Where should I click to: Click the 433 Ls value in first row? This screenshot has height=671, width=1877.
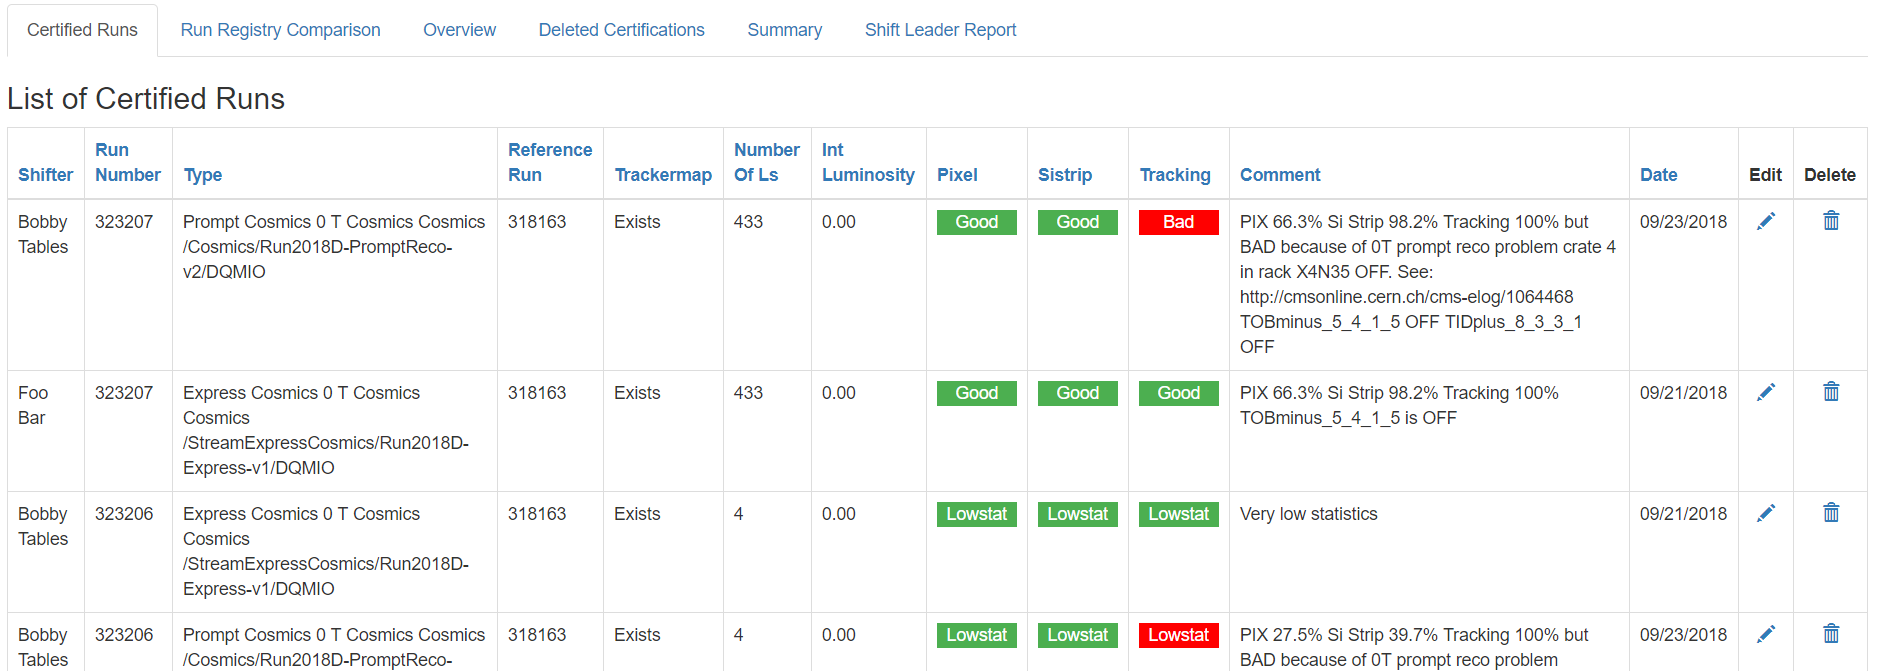(x=748, y=222)
